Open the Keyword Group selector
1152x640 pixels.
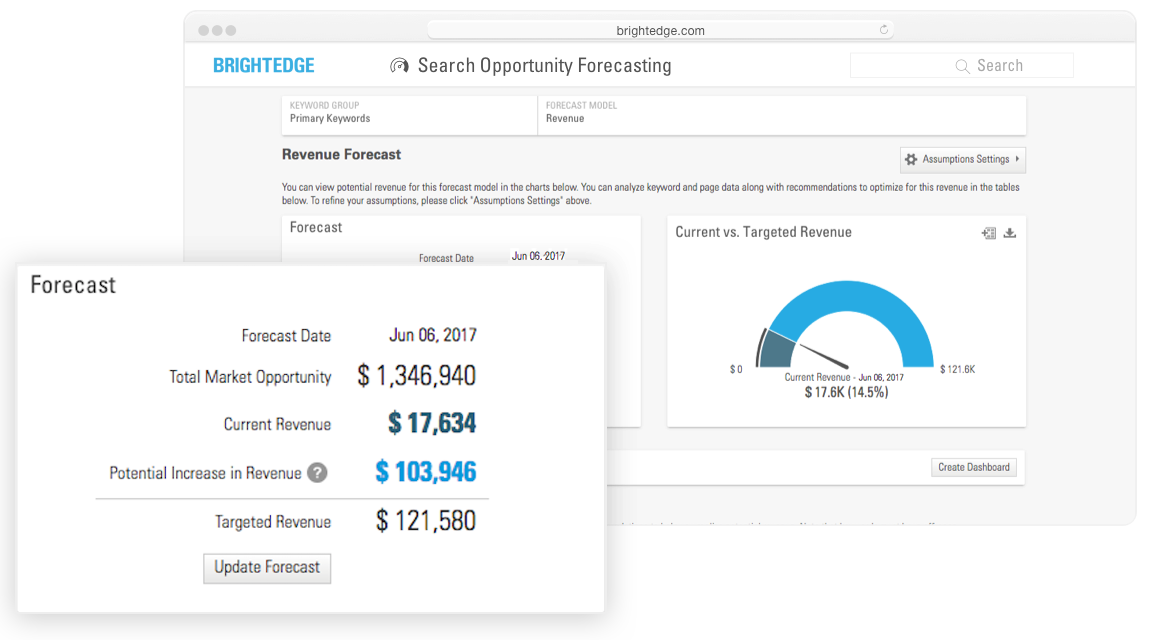410,112
